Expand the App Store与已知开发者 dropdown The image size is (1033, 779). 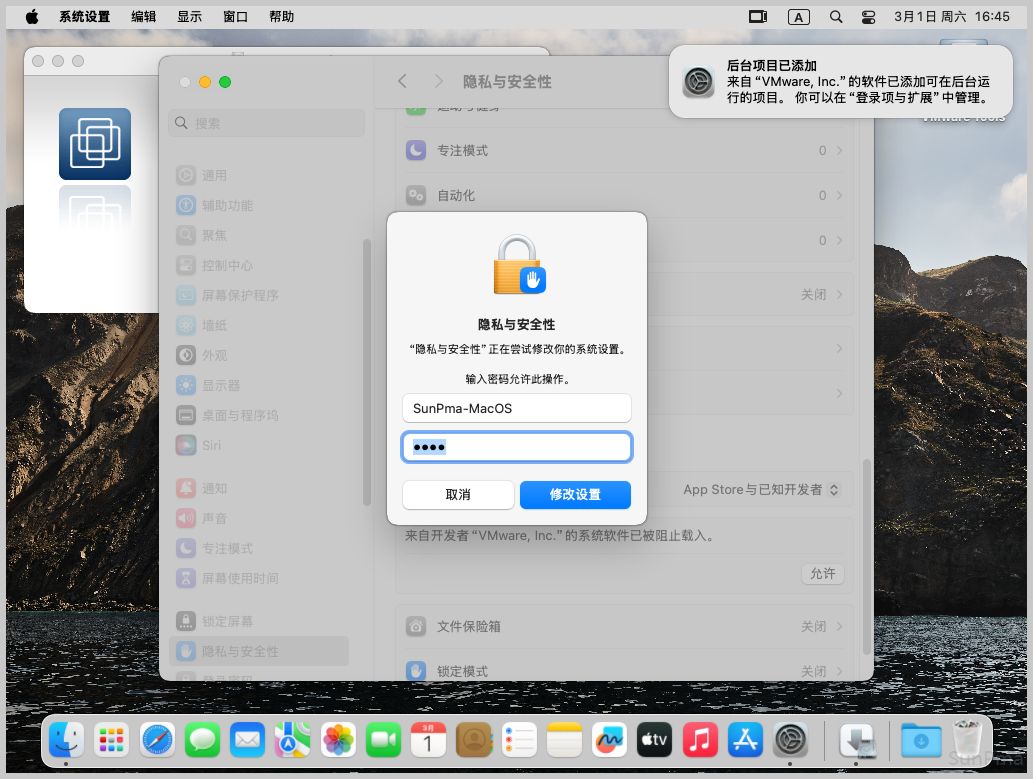click(x=762, y=490)
